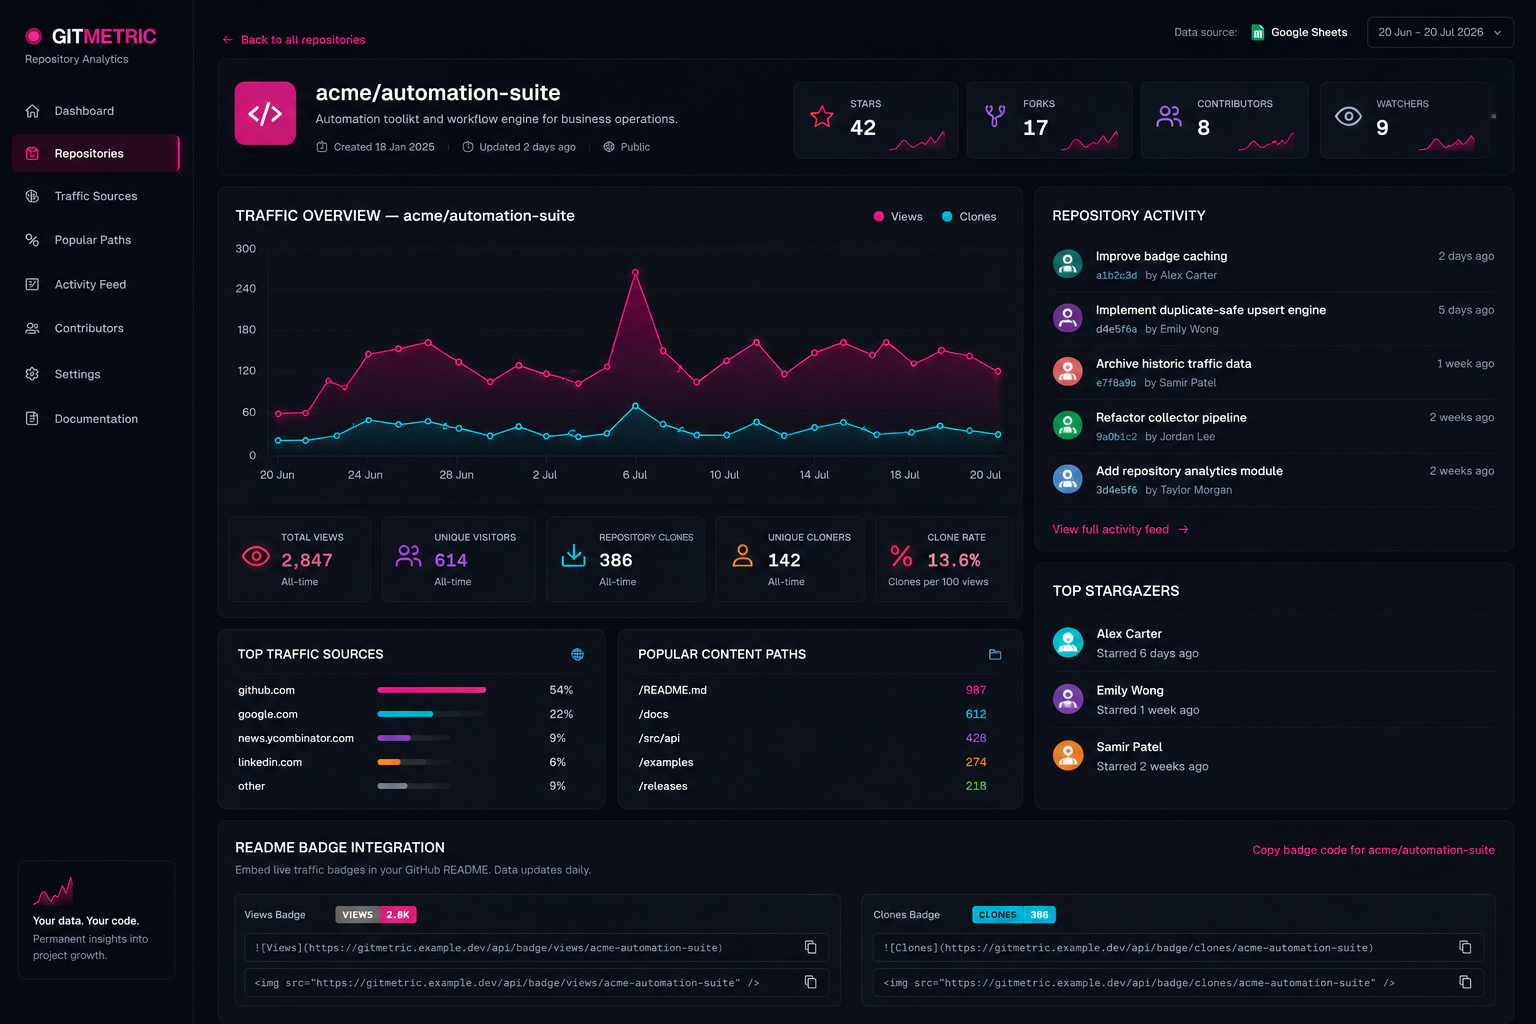The width and height of the screenshot is (1536, 1024).
Task: Select Repositories in the sidebar
Action: pos(96,153)
